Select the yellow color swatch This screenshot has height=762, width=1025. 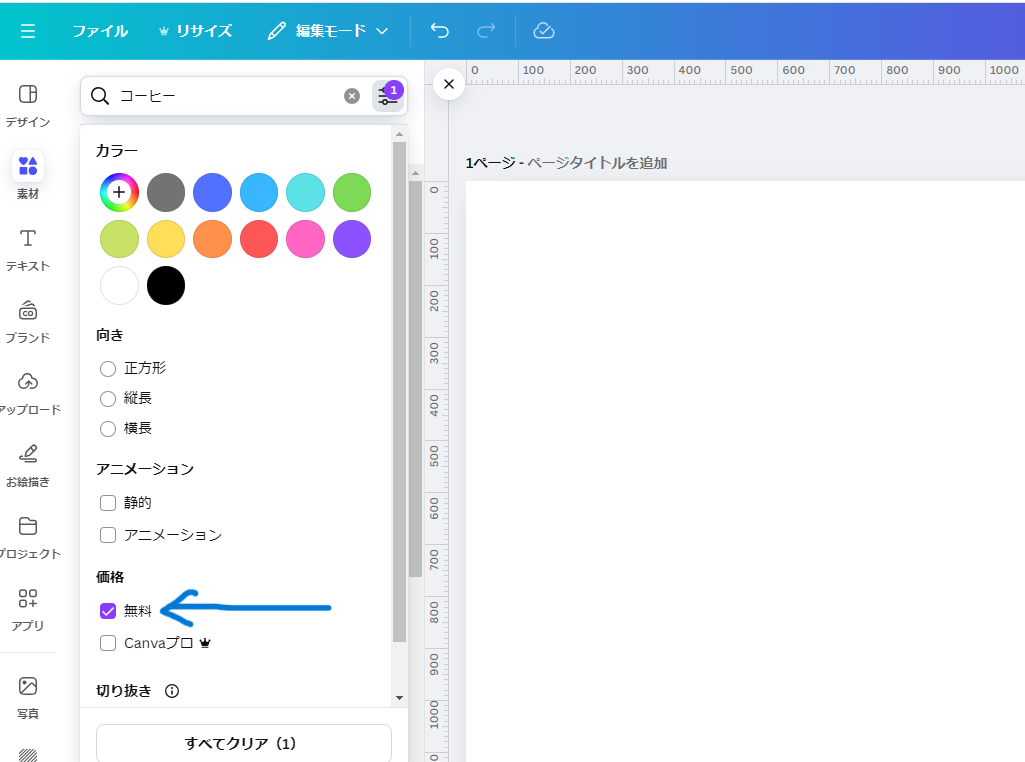(166, 239)
